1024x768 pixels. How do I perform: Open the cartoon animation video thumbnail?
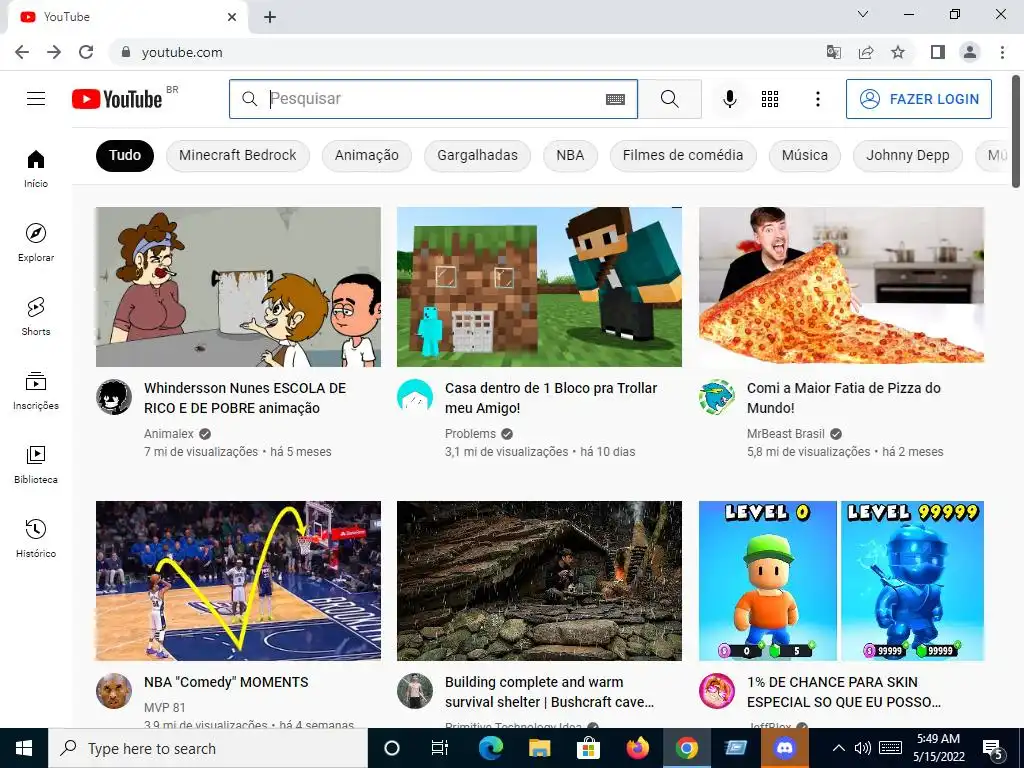(x=238, y=287)
